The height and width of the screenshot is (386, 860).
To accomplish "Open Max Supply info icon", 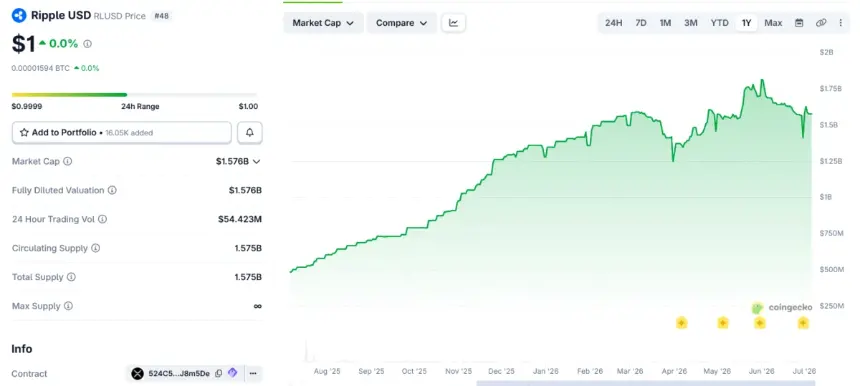I will 68,306.
